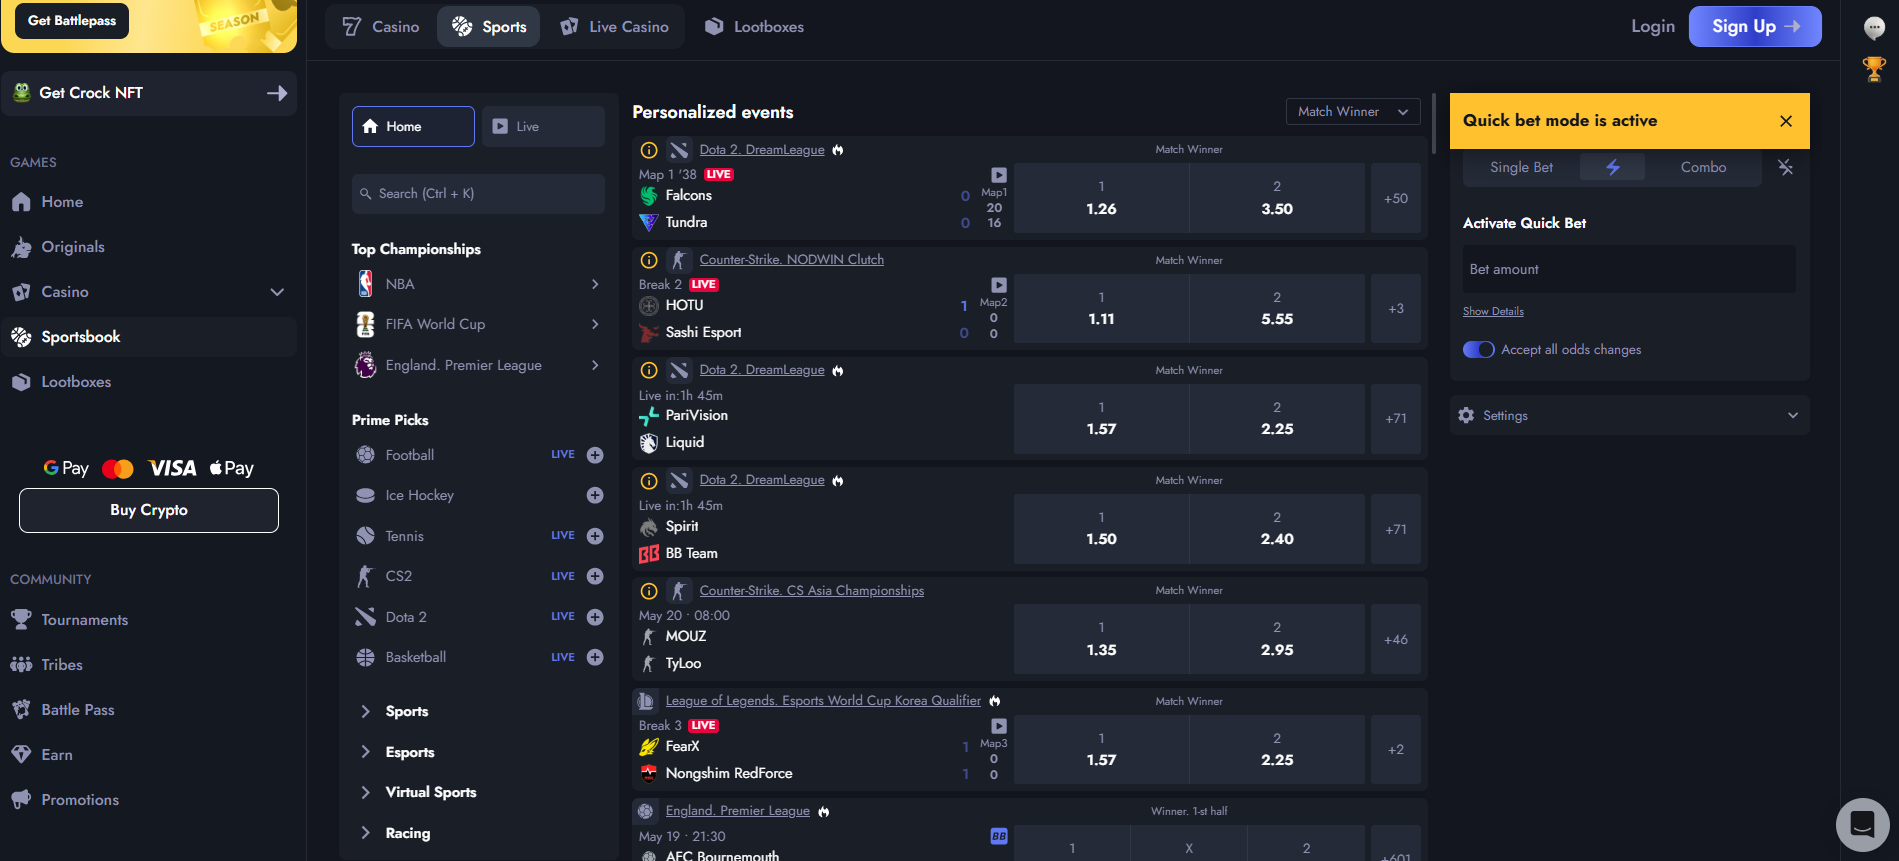Select the Live tab in sportsbook panel

point(543,126)
